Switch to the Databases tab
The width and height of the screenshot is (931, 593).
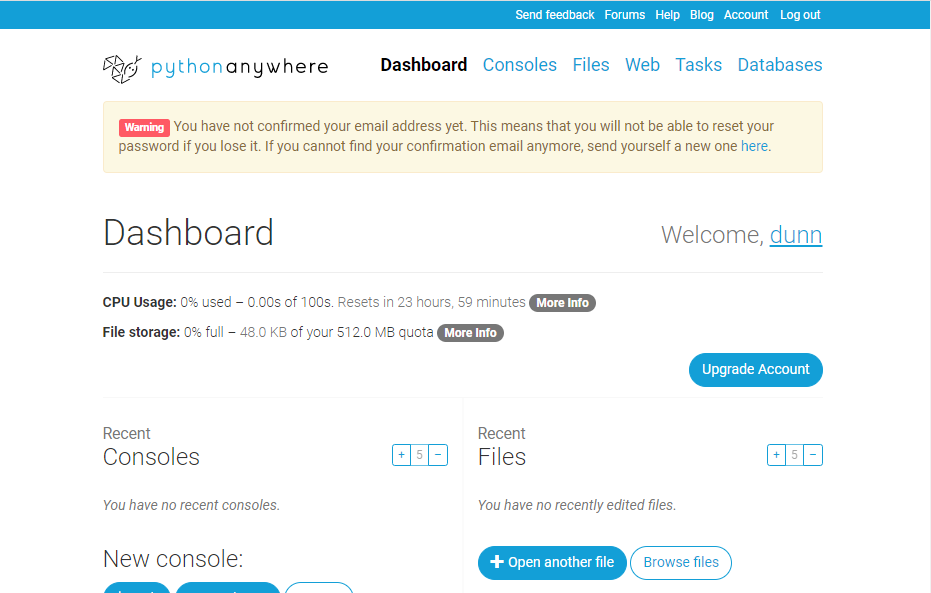780,65
